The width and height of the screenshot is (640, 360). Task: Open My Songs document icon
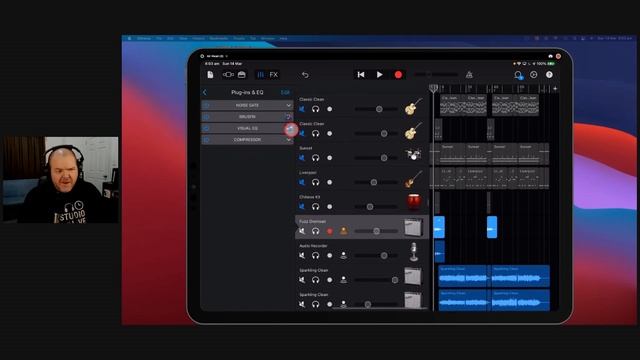coord(210,75)
